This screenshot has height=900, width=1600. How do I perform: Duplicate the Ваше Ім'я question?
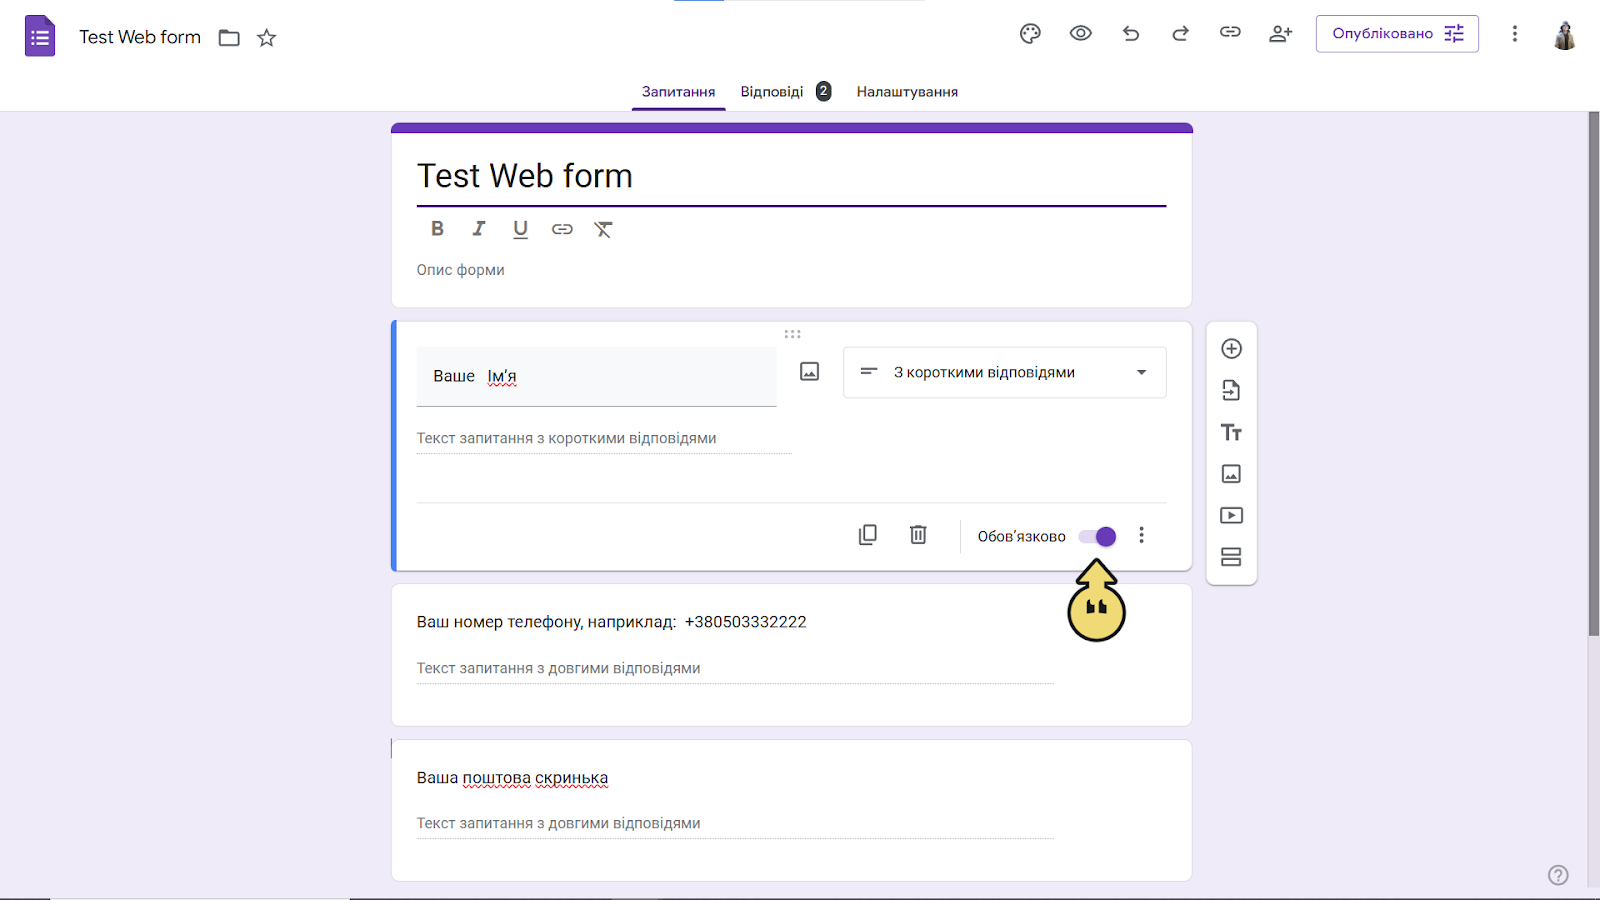(x=868, y=535)
